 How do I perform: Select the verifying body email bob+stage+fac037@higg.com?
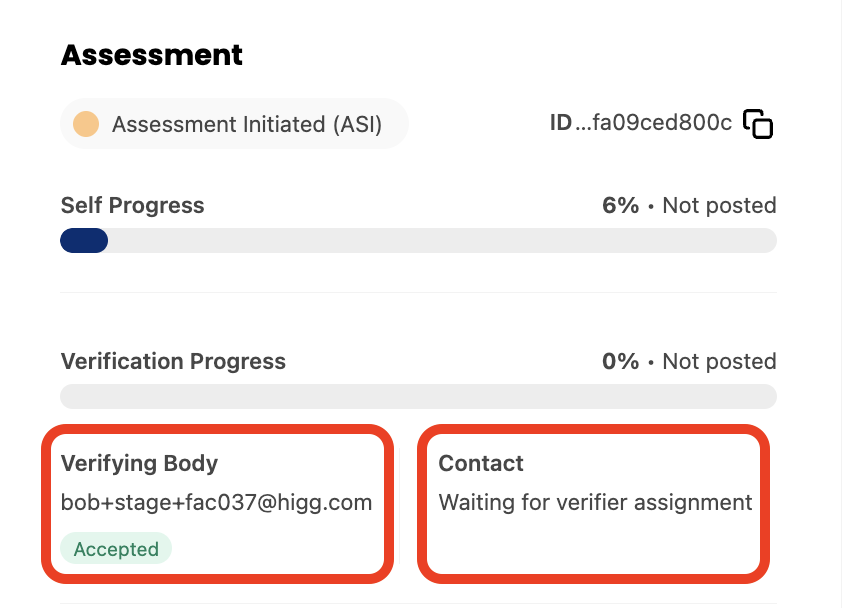pos(216,503)
